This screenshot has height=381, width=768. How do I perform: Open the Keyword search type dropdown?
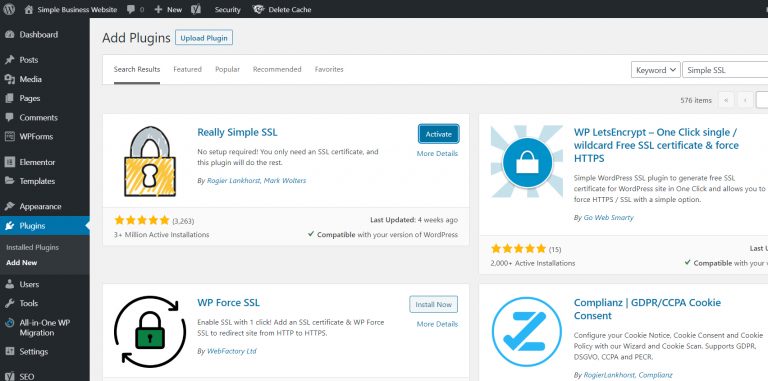coord(656,70)
